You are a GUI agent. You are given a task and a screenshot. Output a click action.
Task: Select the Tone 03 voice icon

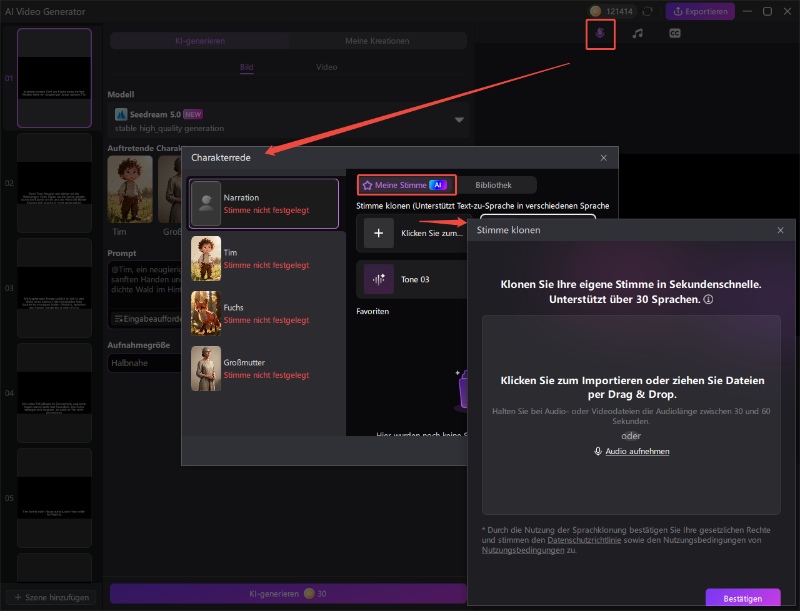coord(378,279)
